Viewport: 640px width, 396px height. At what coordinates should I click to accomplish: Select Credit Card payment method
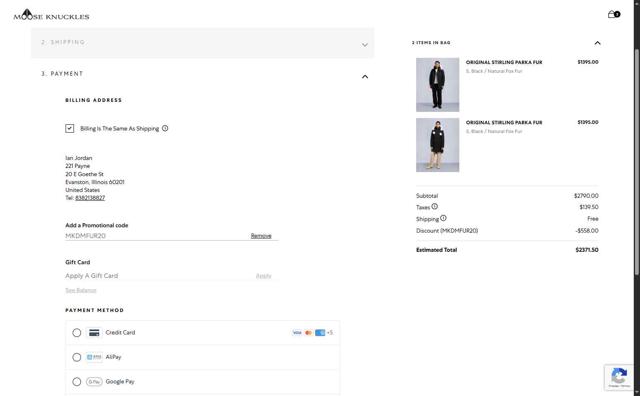[77, 333]
